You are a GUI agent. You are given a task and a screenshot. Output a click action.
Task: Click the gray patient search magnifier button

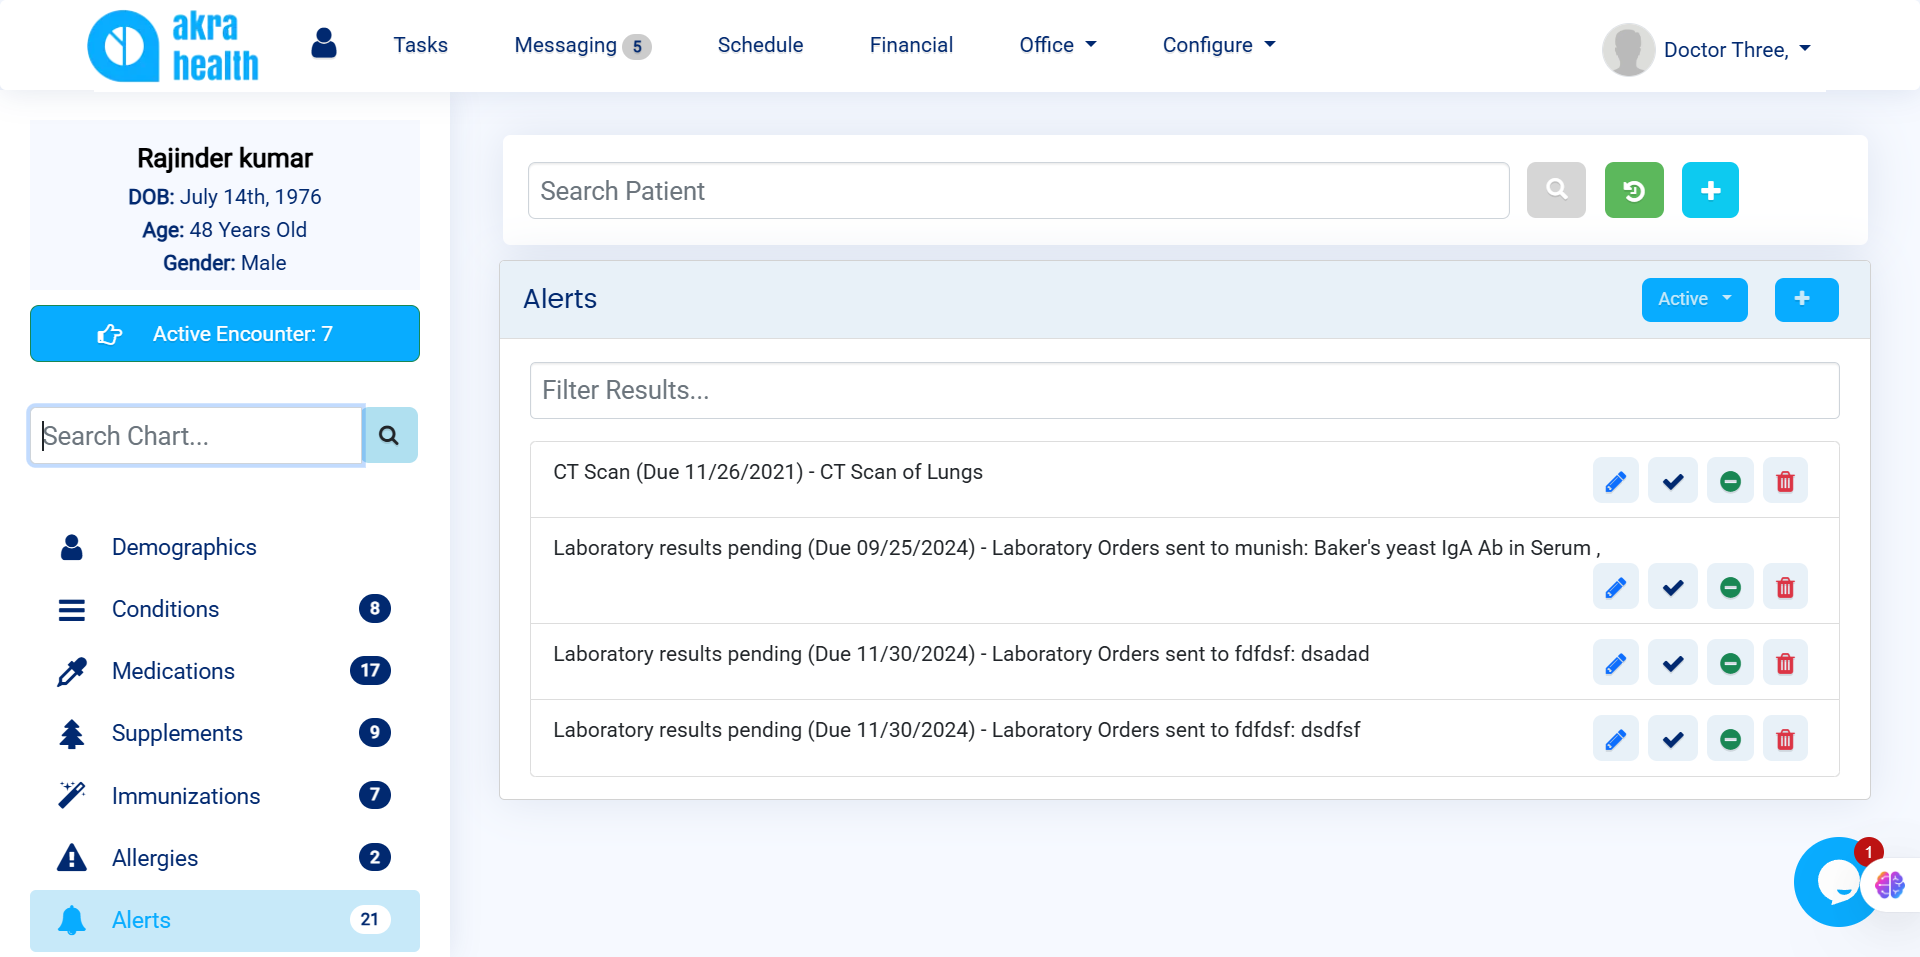1556,190
